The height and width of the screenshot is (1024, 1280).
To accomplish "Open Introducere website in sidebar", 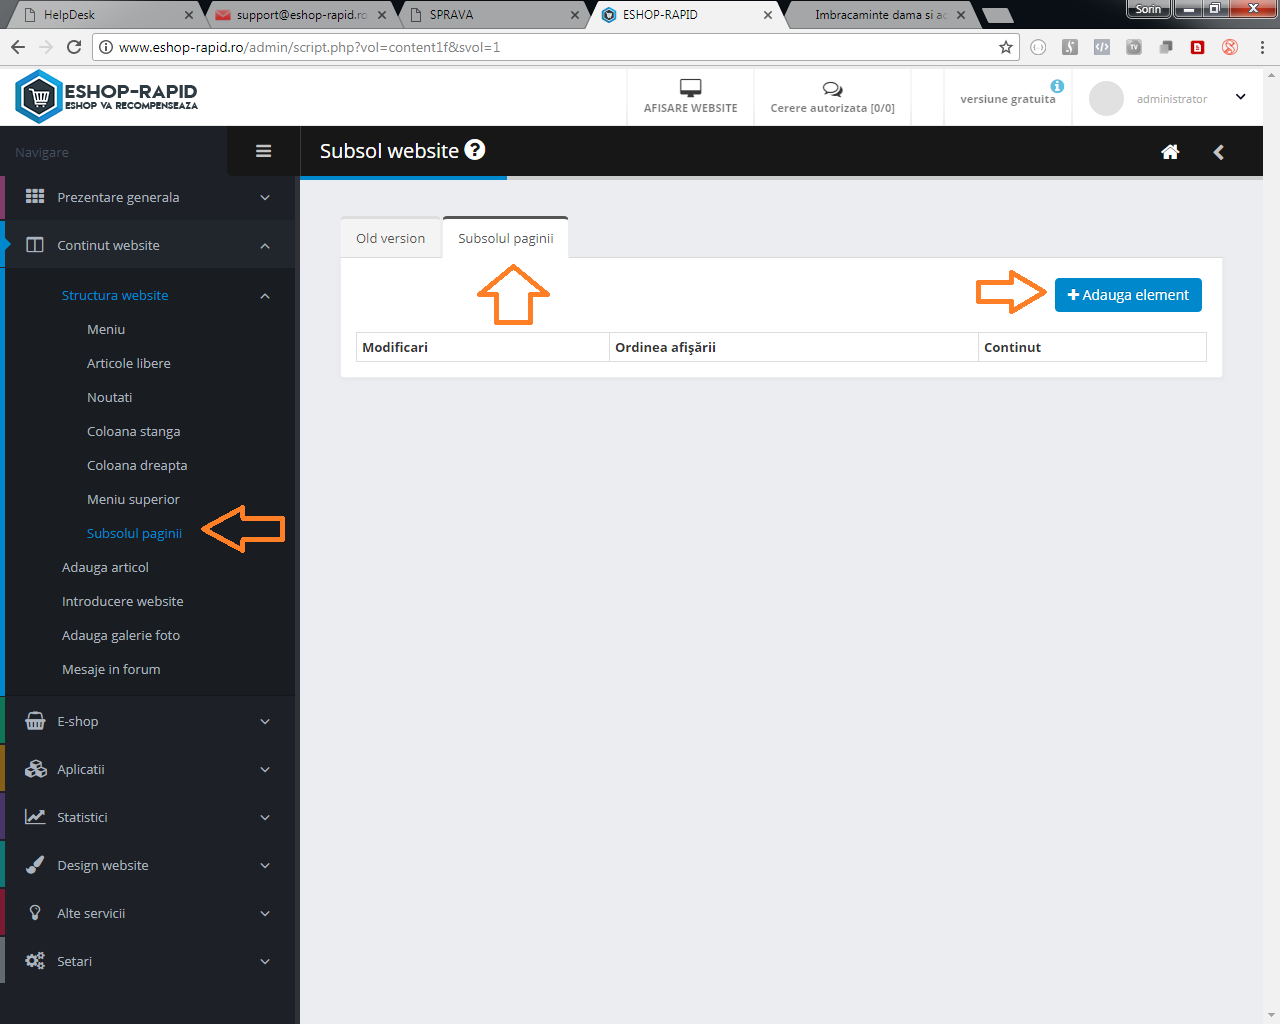I will pos(123,601).
